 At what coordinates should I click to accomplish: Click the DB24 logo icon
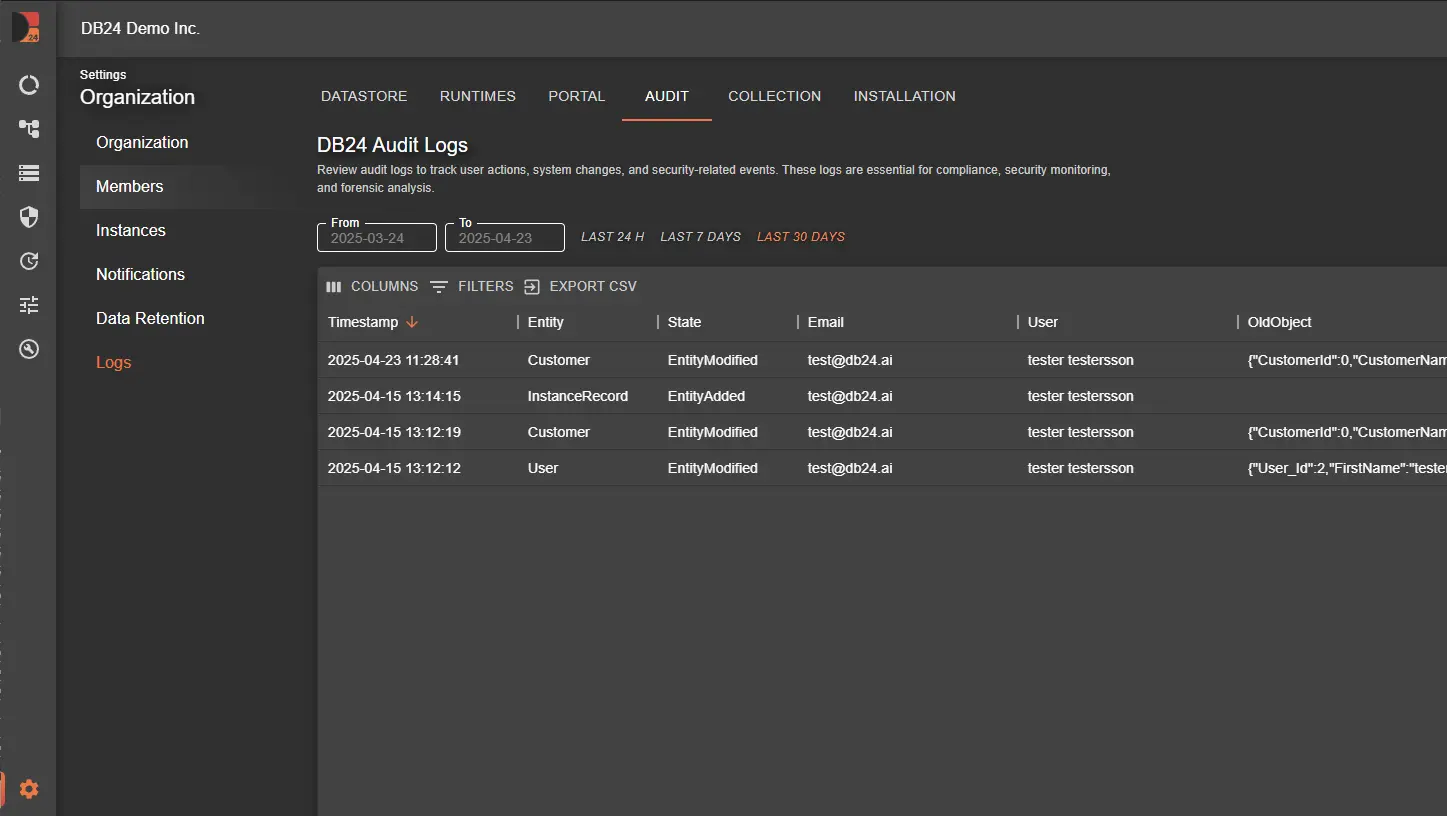tap(27, 28)
